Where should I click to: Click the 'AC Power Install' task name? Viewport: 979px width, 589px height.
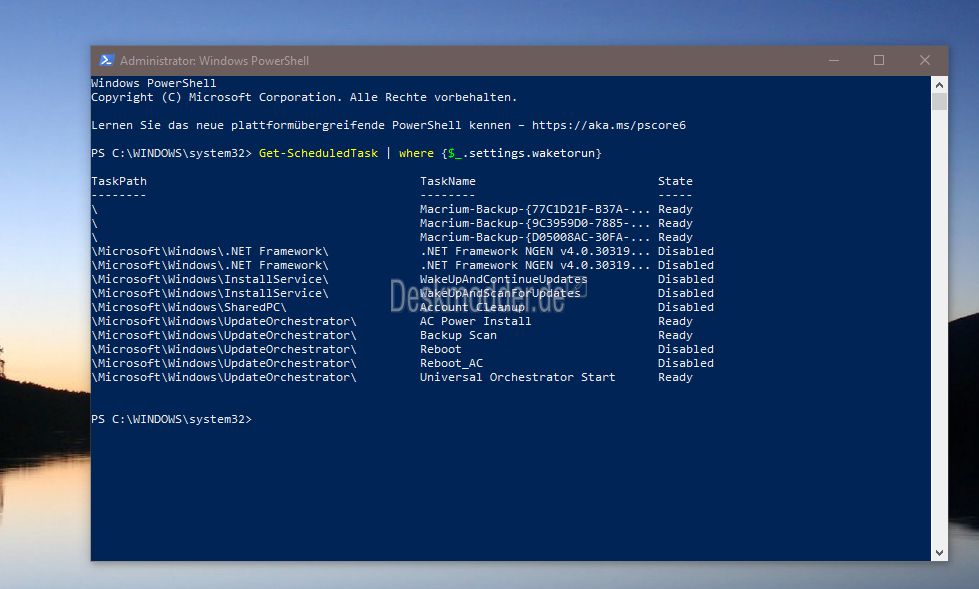475,321
